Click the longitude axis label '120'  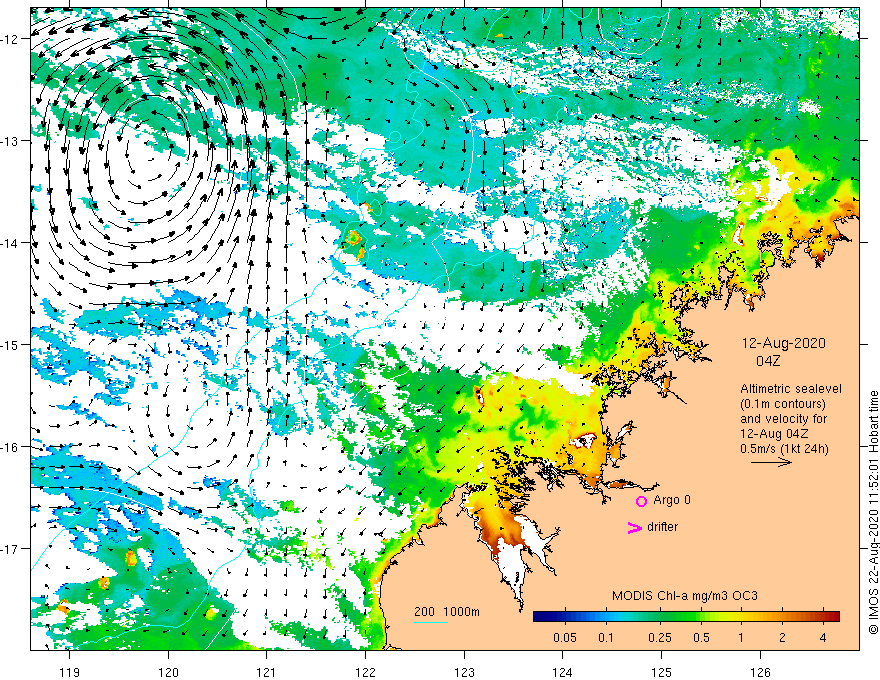(168, 672)
